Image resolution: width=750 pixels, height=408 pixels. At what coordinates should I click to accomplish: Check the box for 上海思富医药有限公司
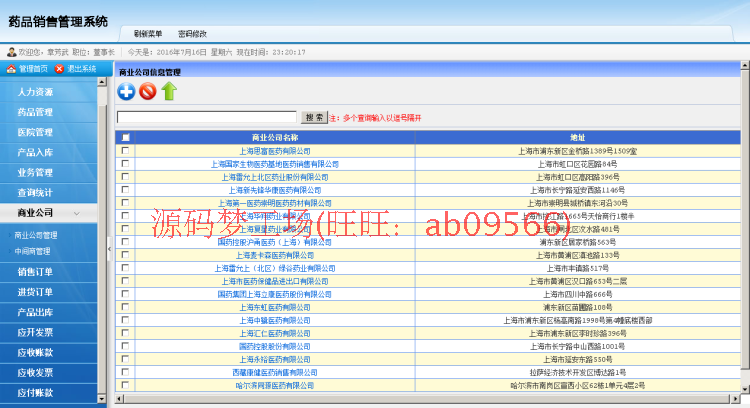125,151
